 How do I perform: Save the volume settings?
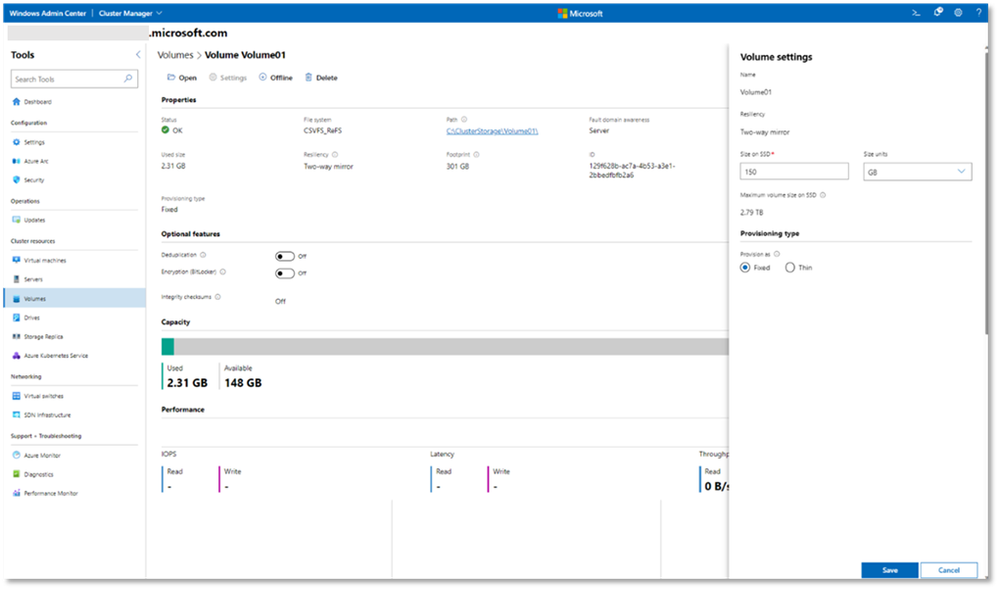[889, 570]
